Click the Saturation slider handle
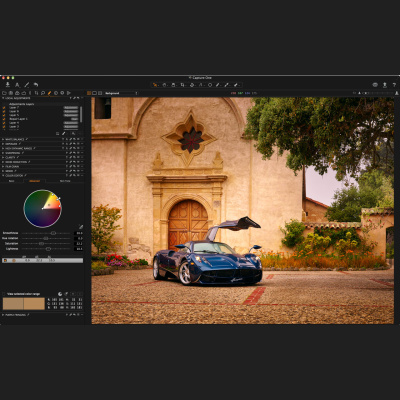This screenshot has width=400, height=400. pyautogui.click(x=41, y=244)
